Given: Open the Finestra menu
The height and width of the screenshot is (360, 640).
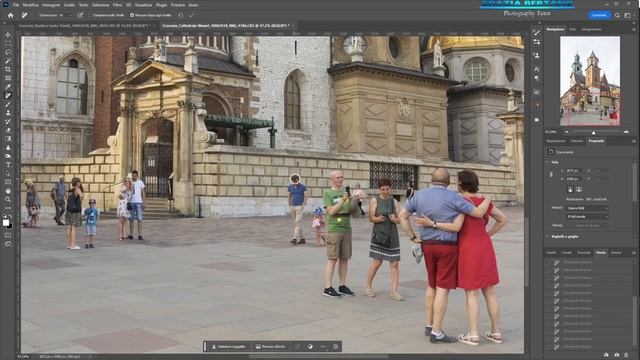Looking at the screenshot, I should [x=178, y=5].
